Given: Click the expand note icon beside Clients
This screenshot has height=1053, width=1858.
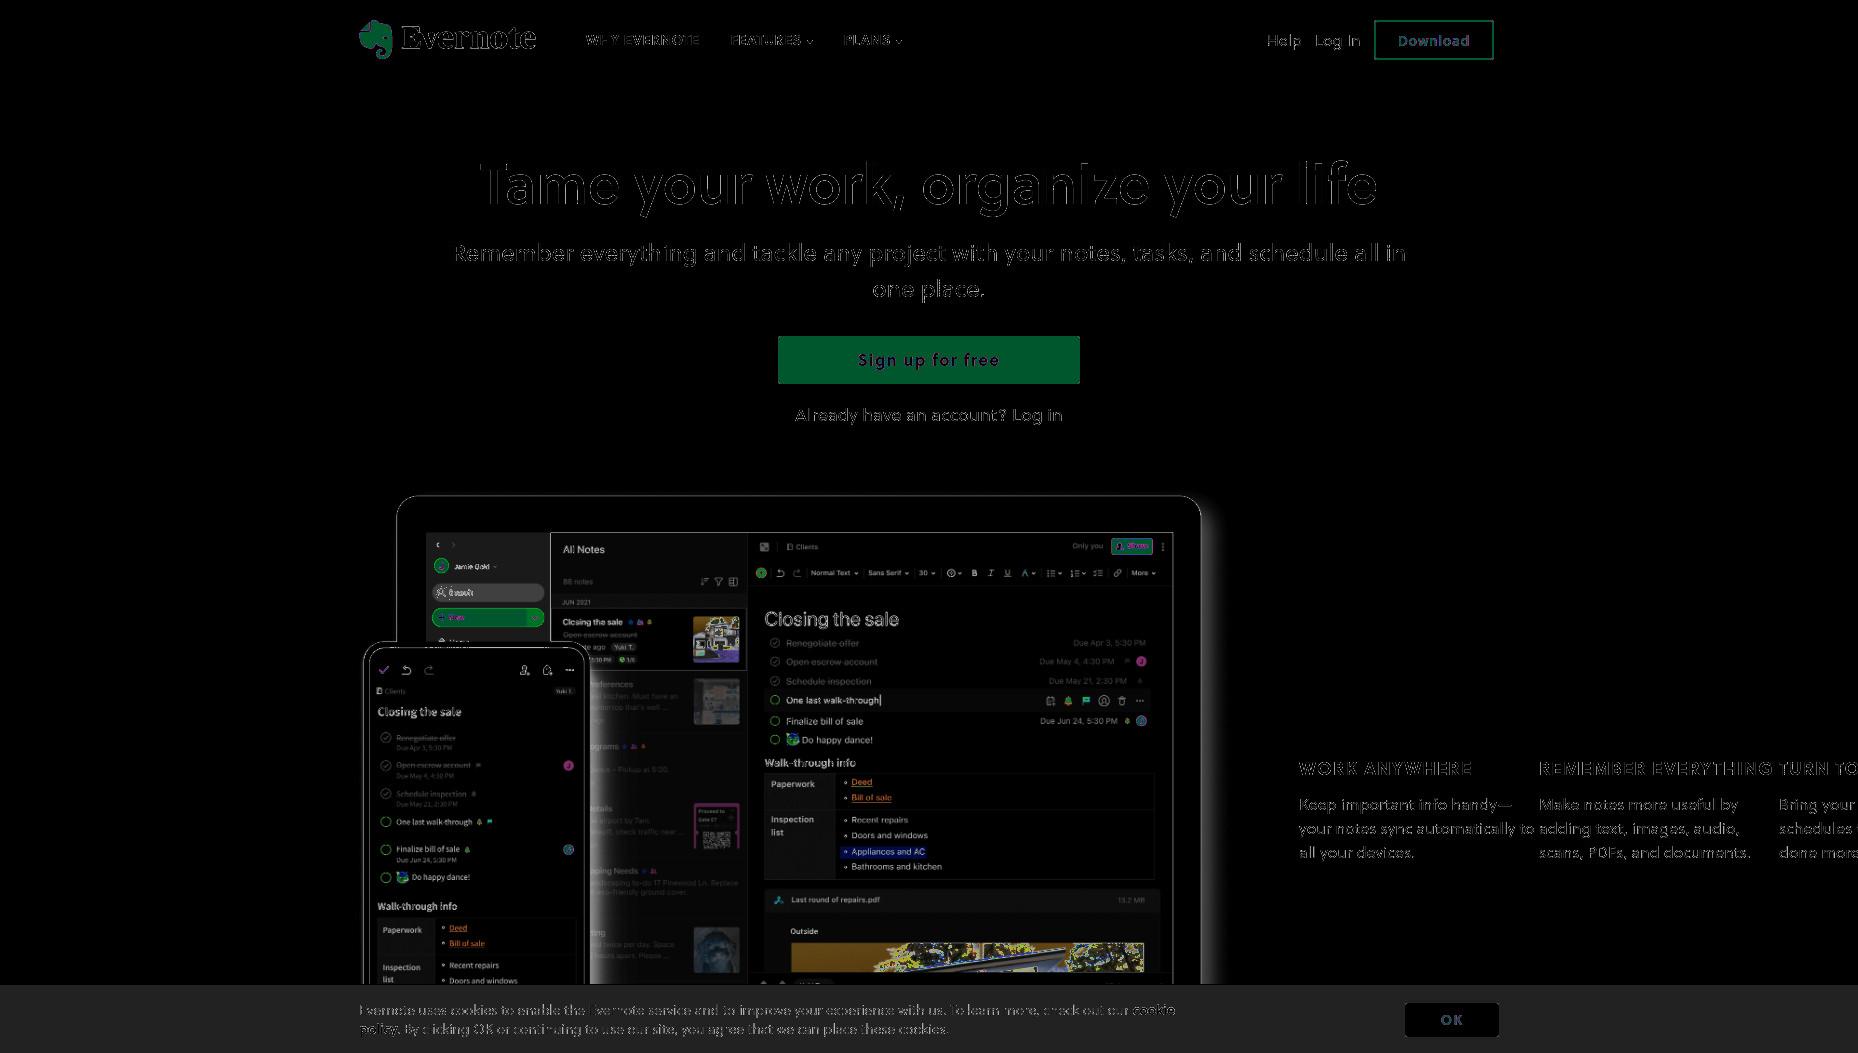Looking at the screenshot, I should tap(764, 547).
